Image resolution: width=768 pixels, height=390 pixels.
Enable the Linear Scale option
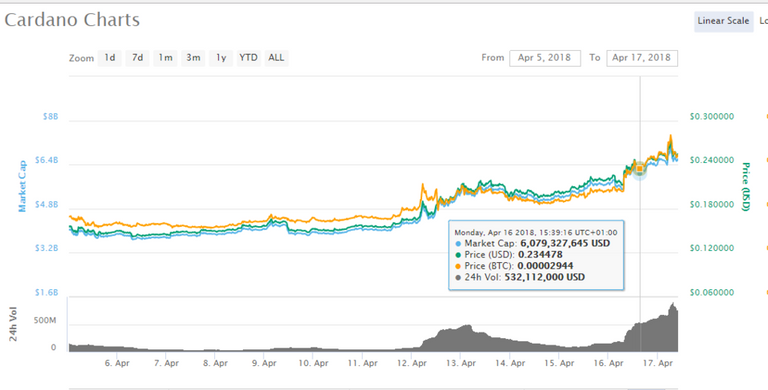click(723, 21)
